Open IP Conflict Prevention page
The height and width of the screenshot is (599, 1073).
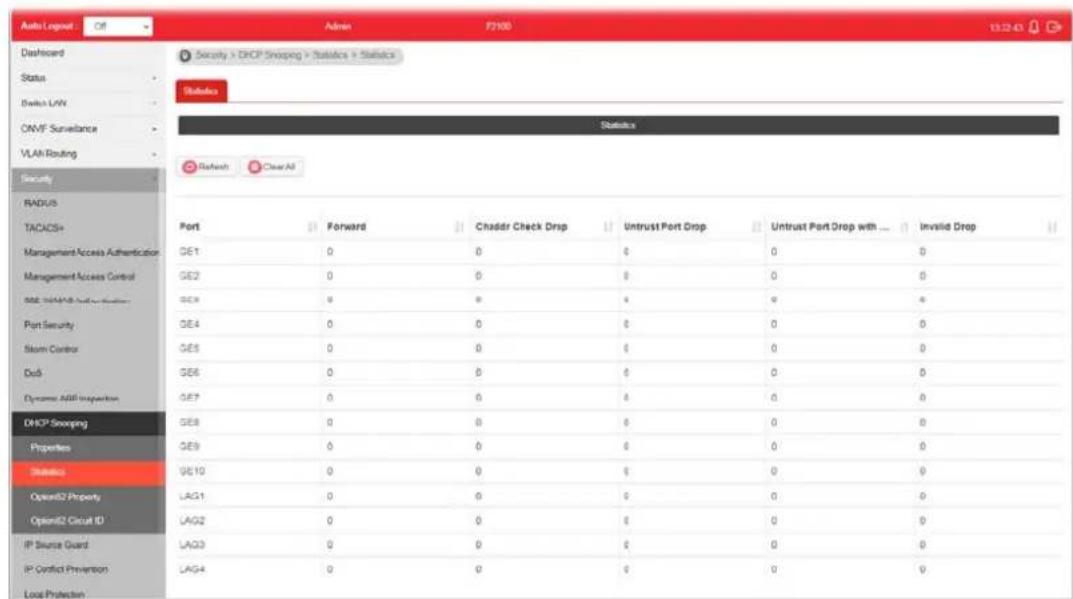[x=88, y=570]
